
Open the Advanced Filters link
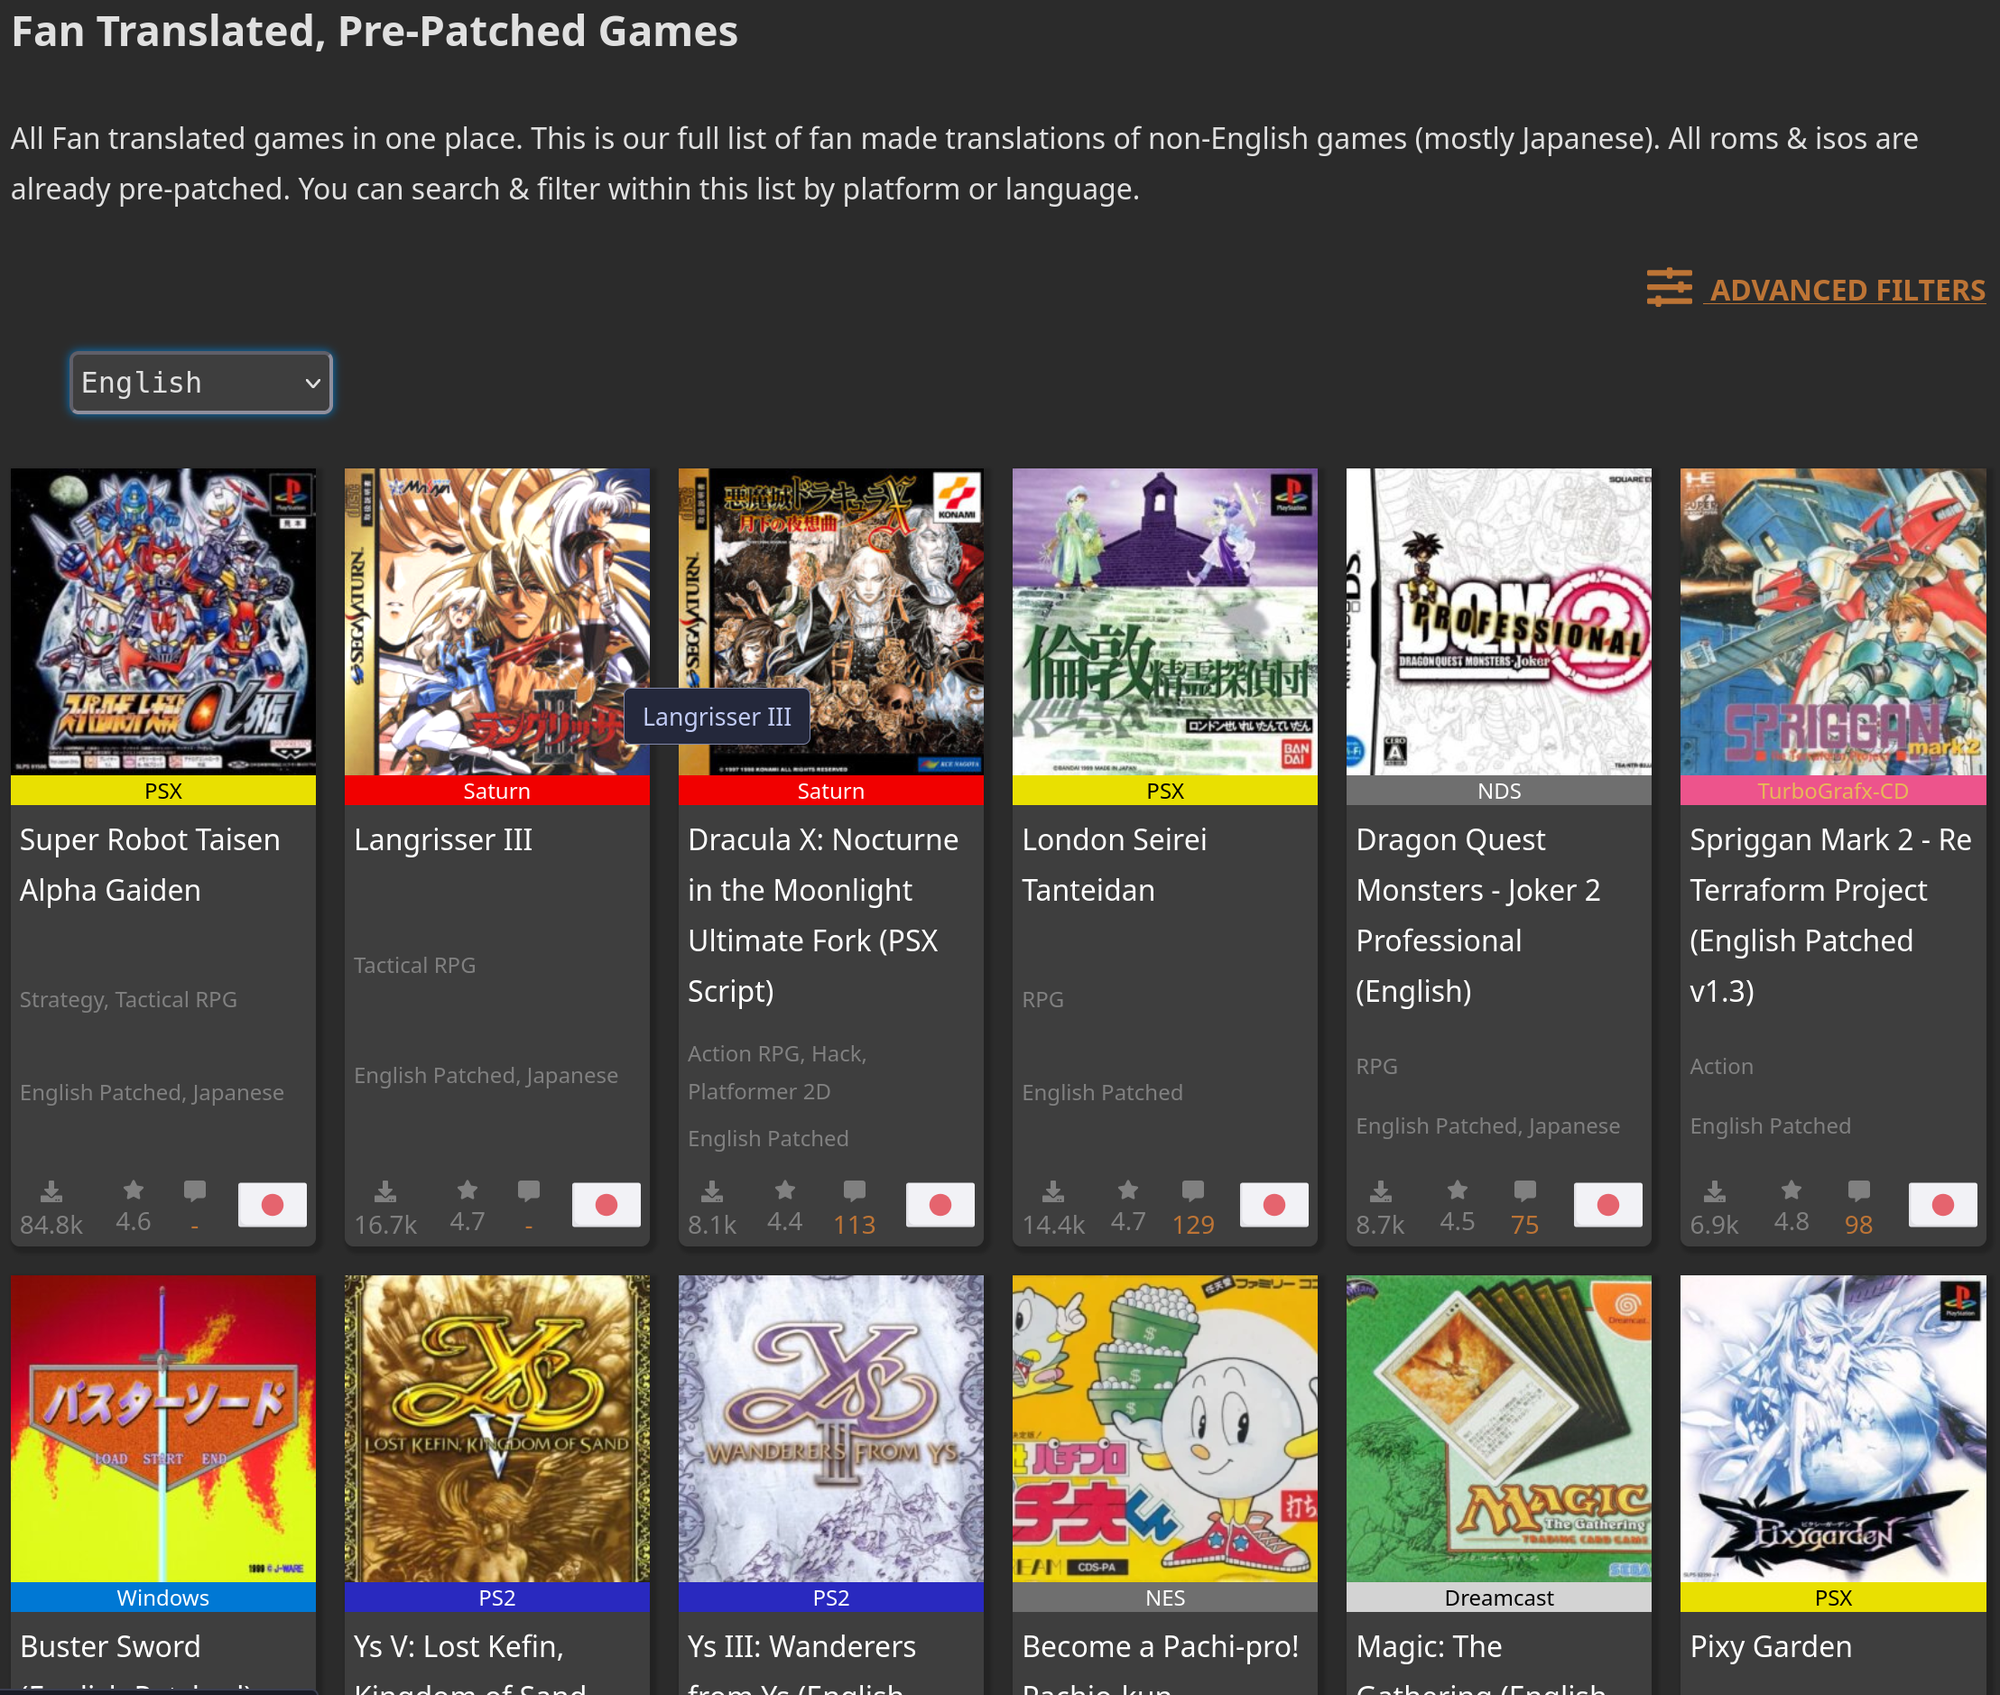click(x=1846, y=290)
